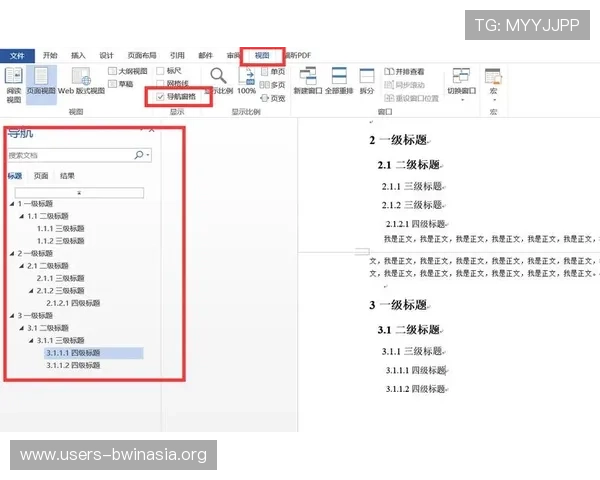Open a 新建窗口 new window

click(308, 81)
